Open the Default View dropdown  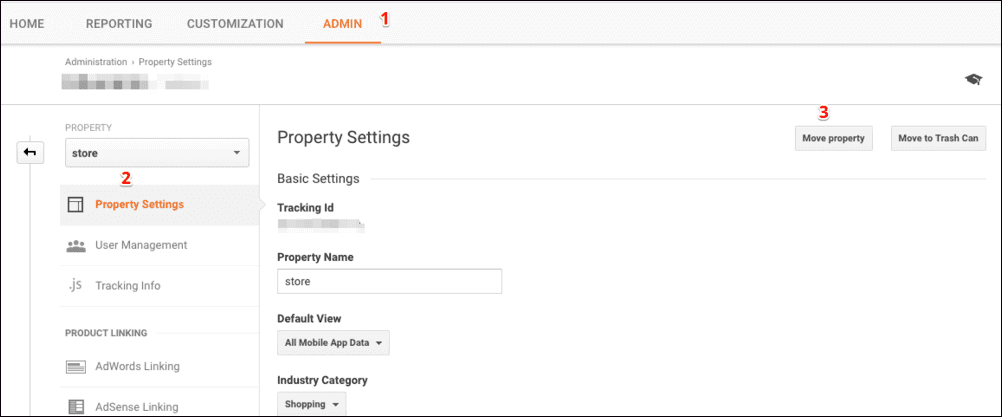[x=333, y=343]
